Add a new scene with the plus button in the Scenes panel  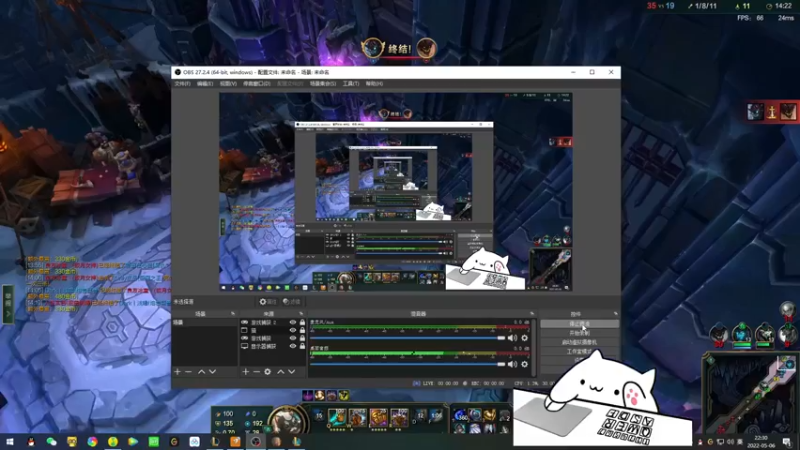(x=178, y=372)
